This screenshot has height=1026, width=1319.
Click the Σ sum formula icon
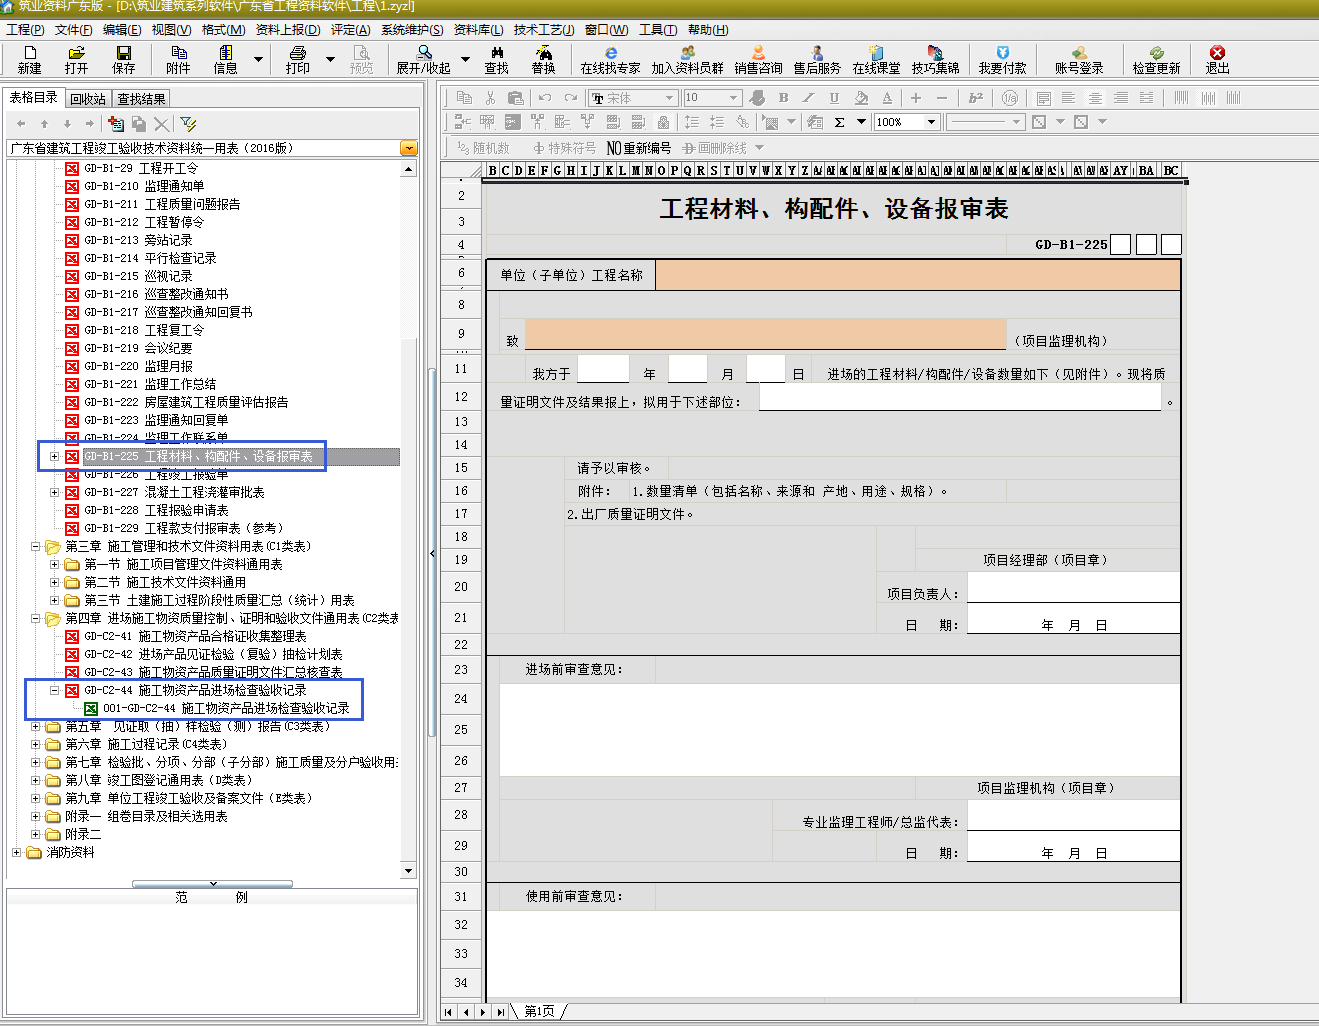[840, 122]
